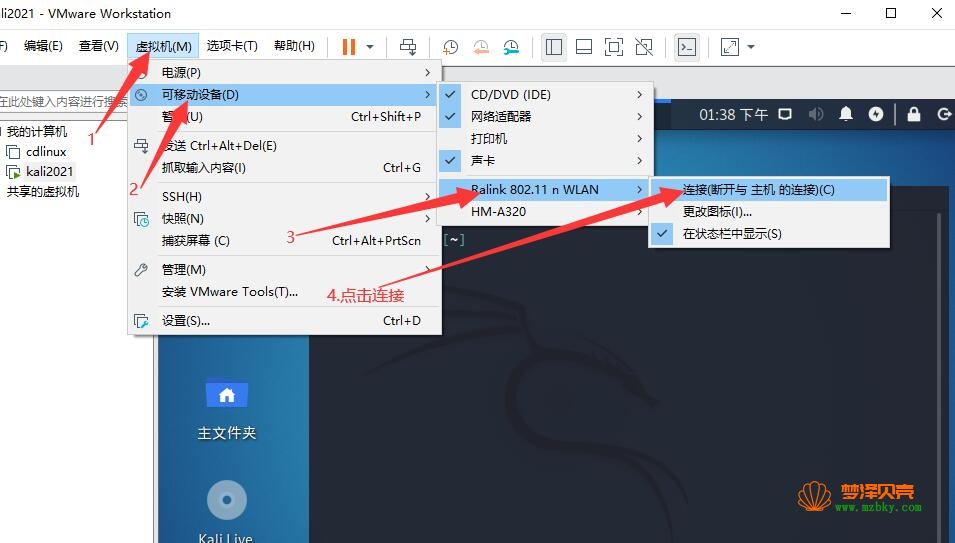
Task: Click the pause virtual machine toolbar icon
Action: coord(348,47)
